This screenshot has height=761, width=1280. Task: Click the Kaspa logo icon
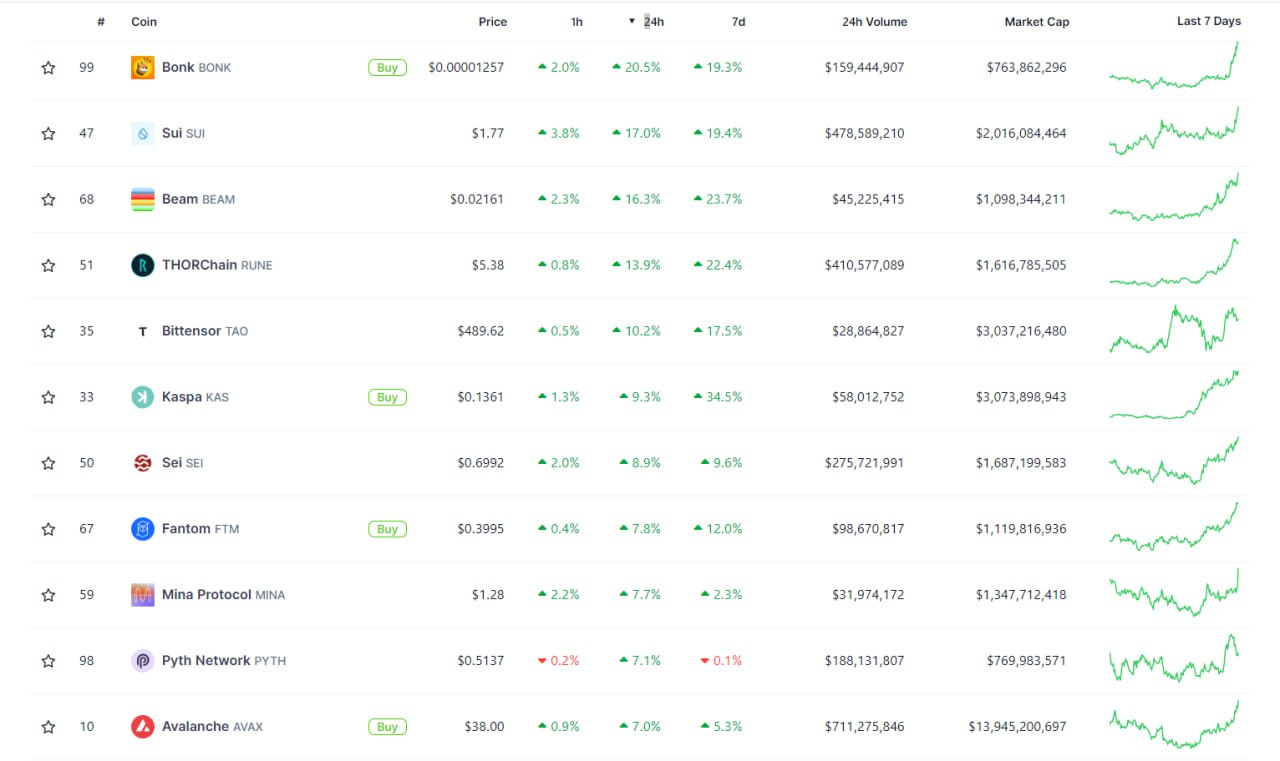point(143,397)
